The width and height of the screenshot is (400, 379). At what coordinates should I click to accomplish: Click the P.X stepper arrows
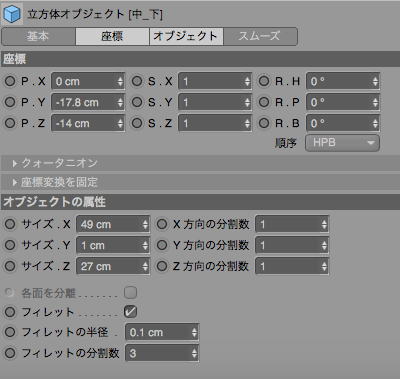120,82
